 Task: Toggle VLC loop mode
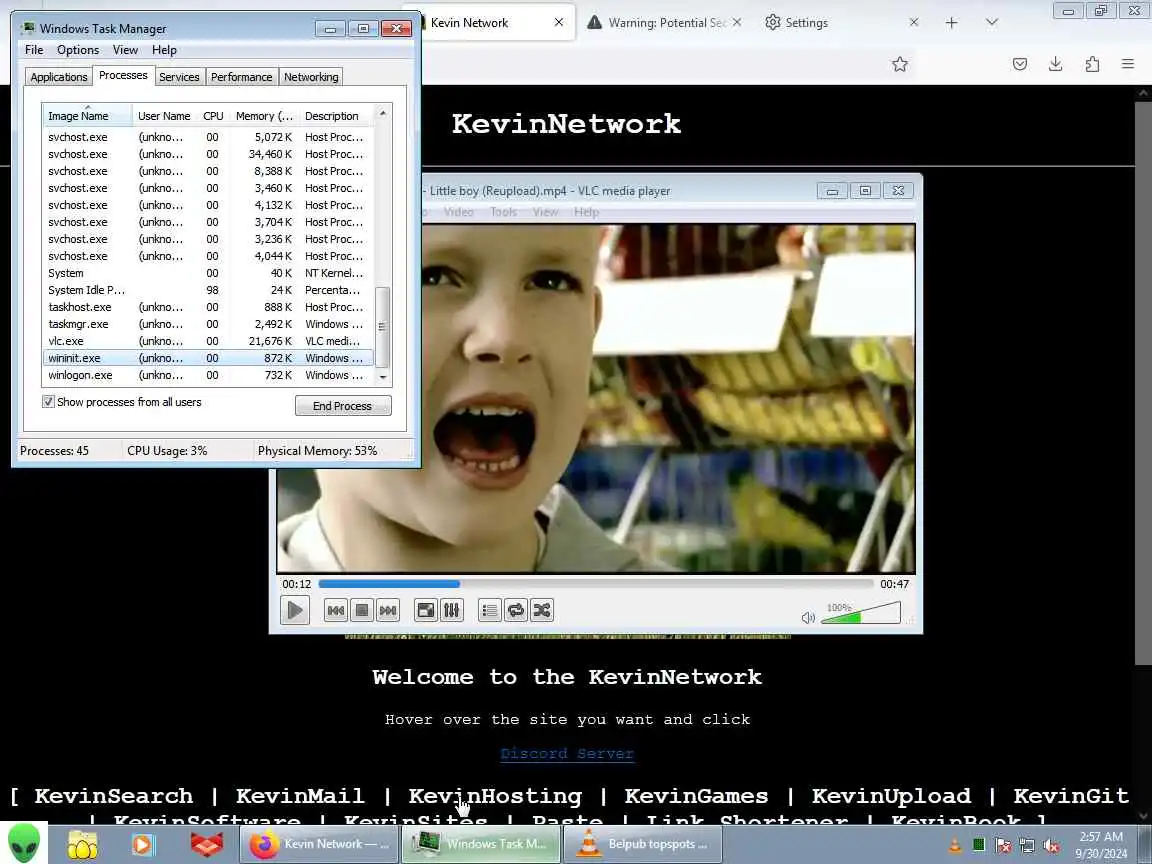516,611
